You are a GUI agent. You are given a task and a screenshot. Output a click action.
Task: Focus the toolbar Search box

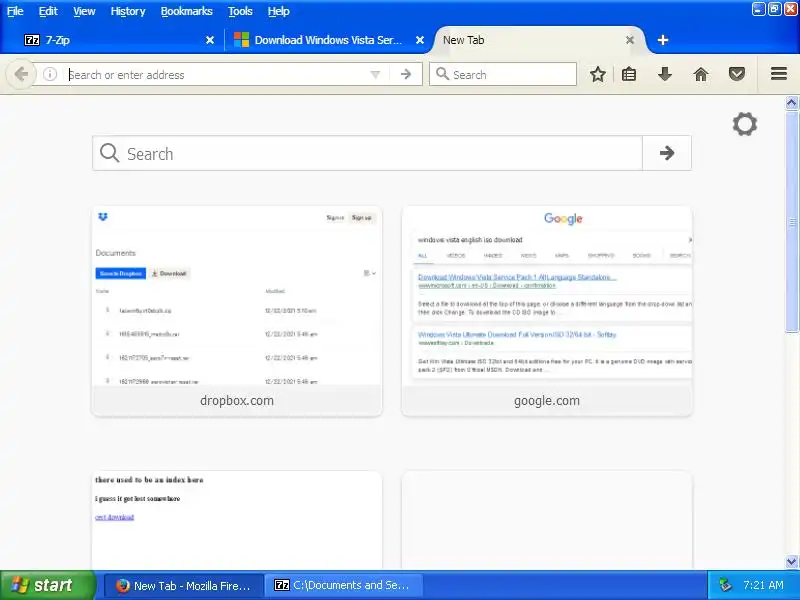tap(503, 74)
